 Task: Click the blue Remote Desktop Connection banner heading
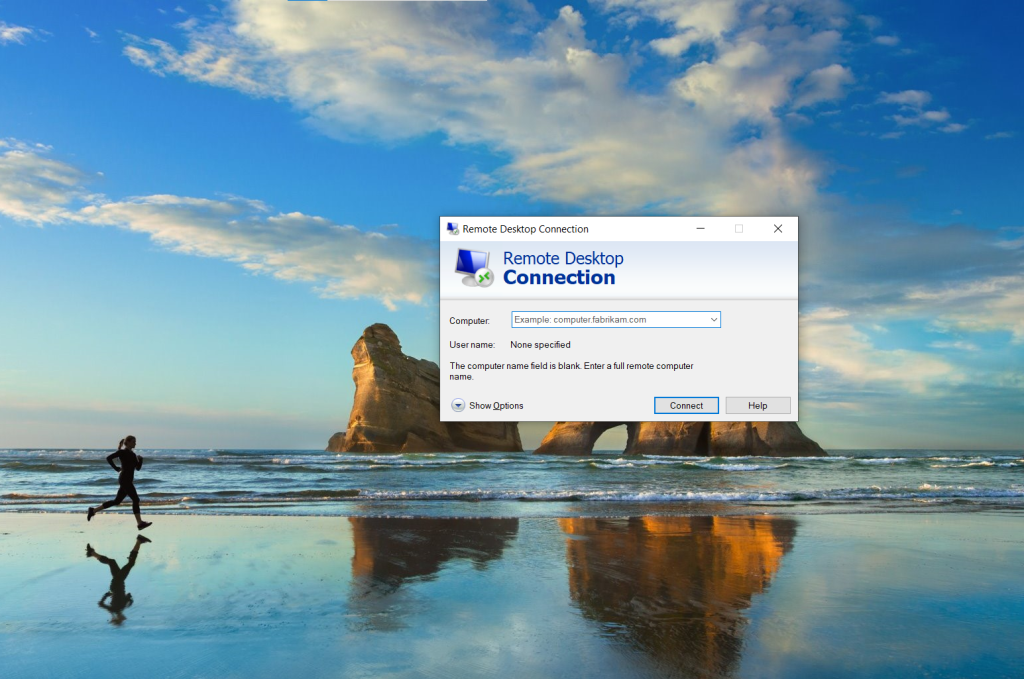click(x=562, y=268)
